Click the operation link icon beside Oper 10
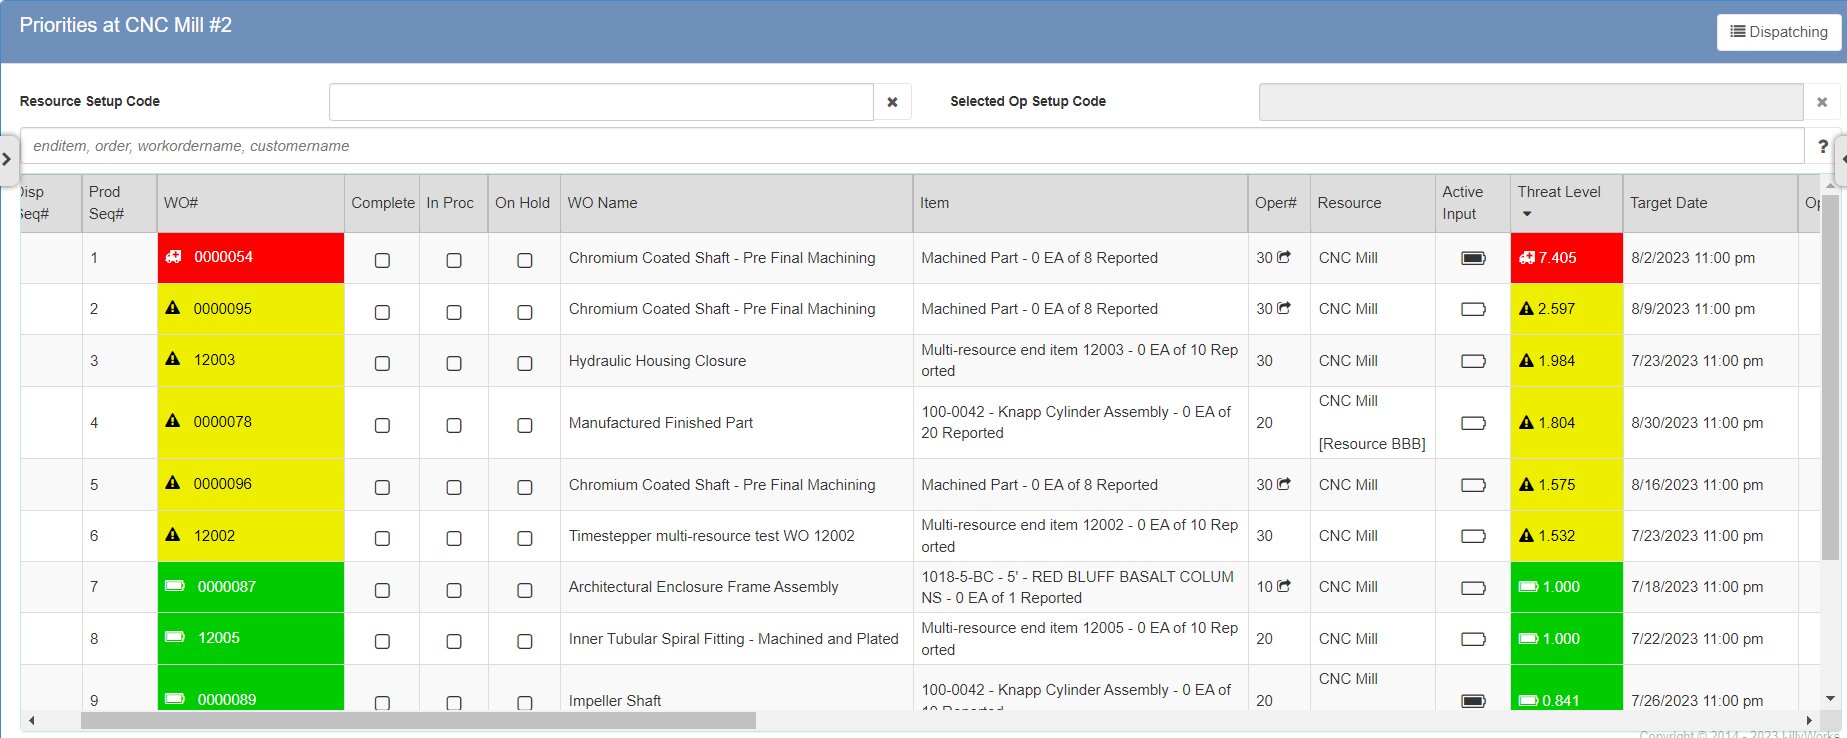The height and width of the screenshot is (738, 1847). pyautogui.click(x=1284, y=586)
